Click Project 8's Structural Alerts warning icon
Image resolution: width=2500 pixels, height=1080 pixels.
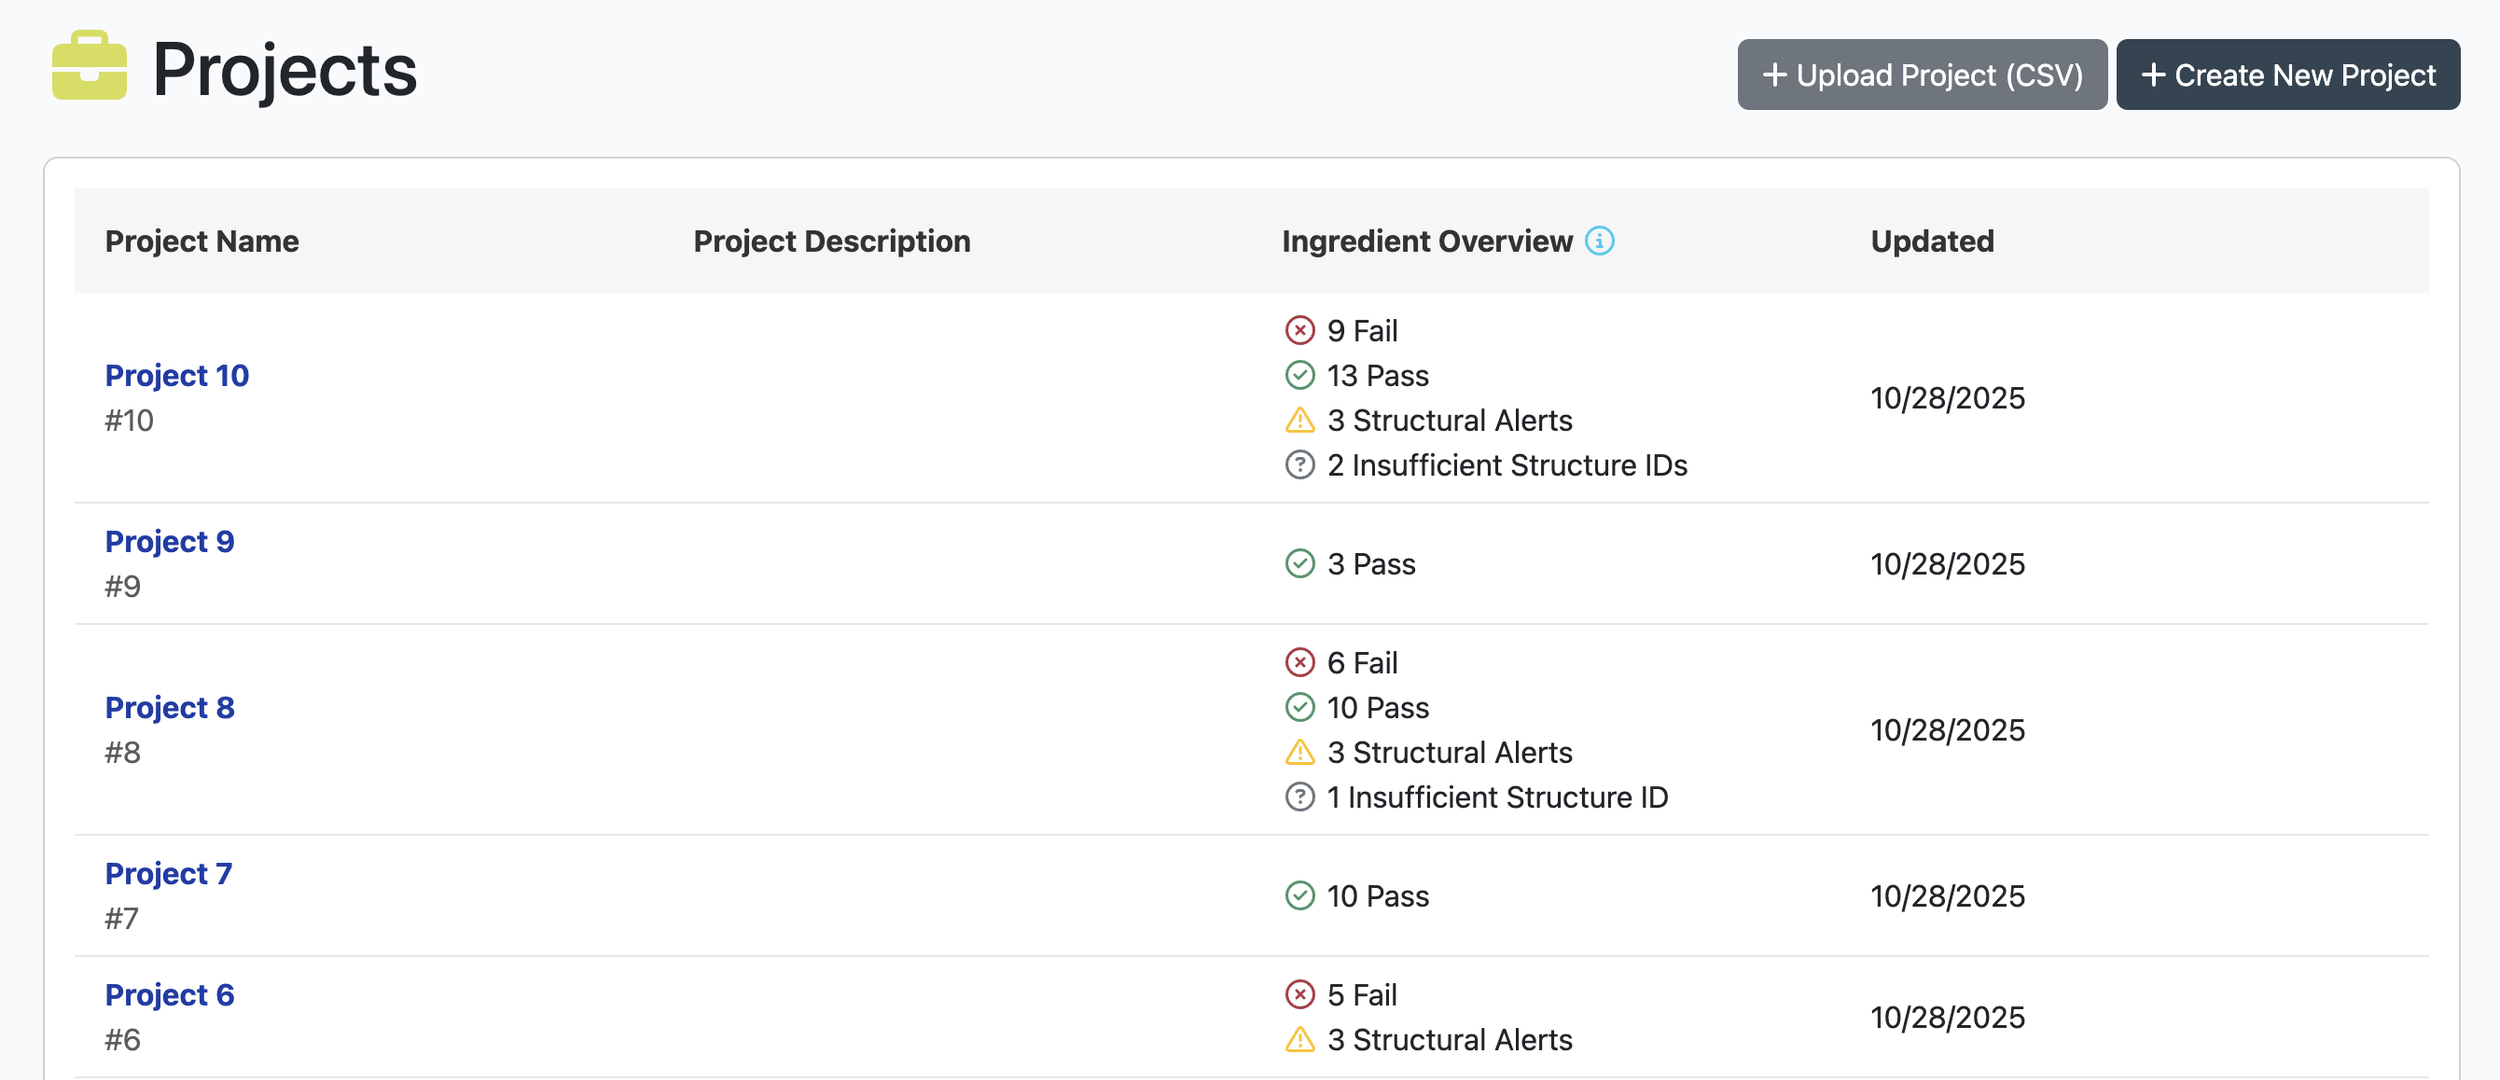point(1299,752)
